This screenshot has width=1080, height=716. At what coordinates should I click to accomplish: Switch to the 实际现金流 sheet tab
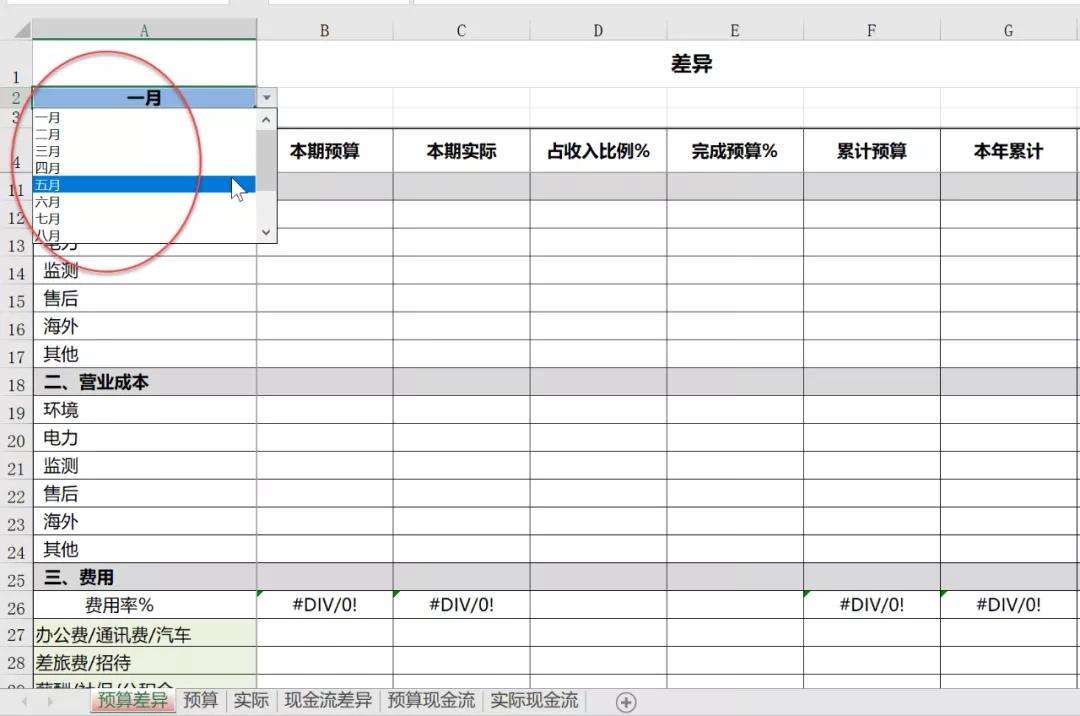click(534, 700)
